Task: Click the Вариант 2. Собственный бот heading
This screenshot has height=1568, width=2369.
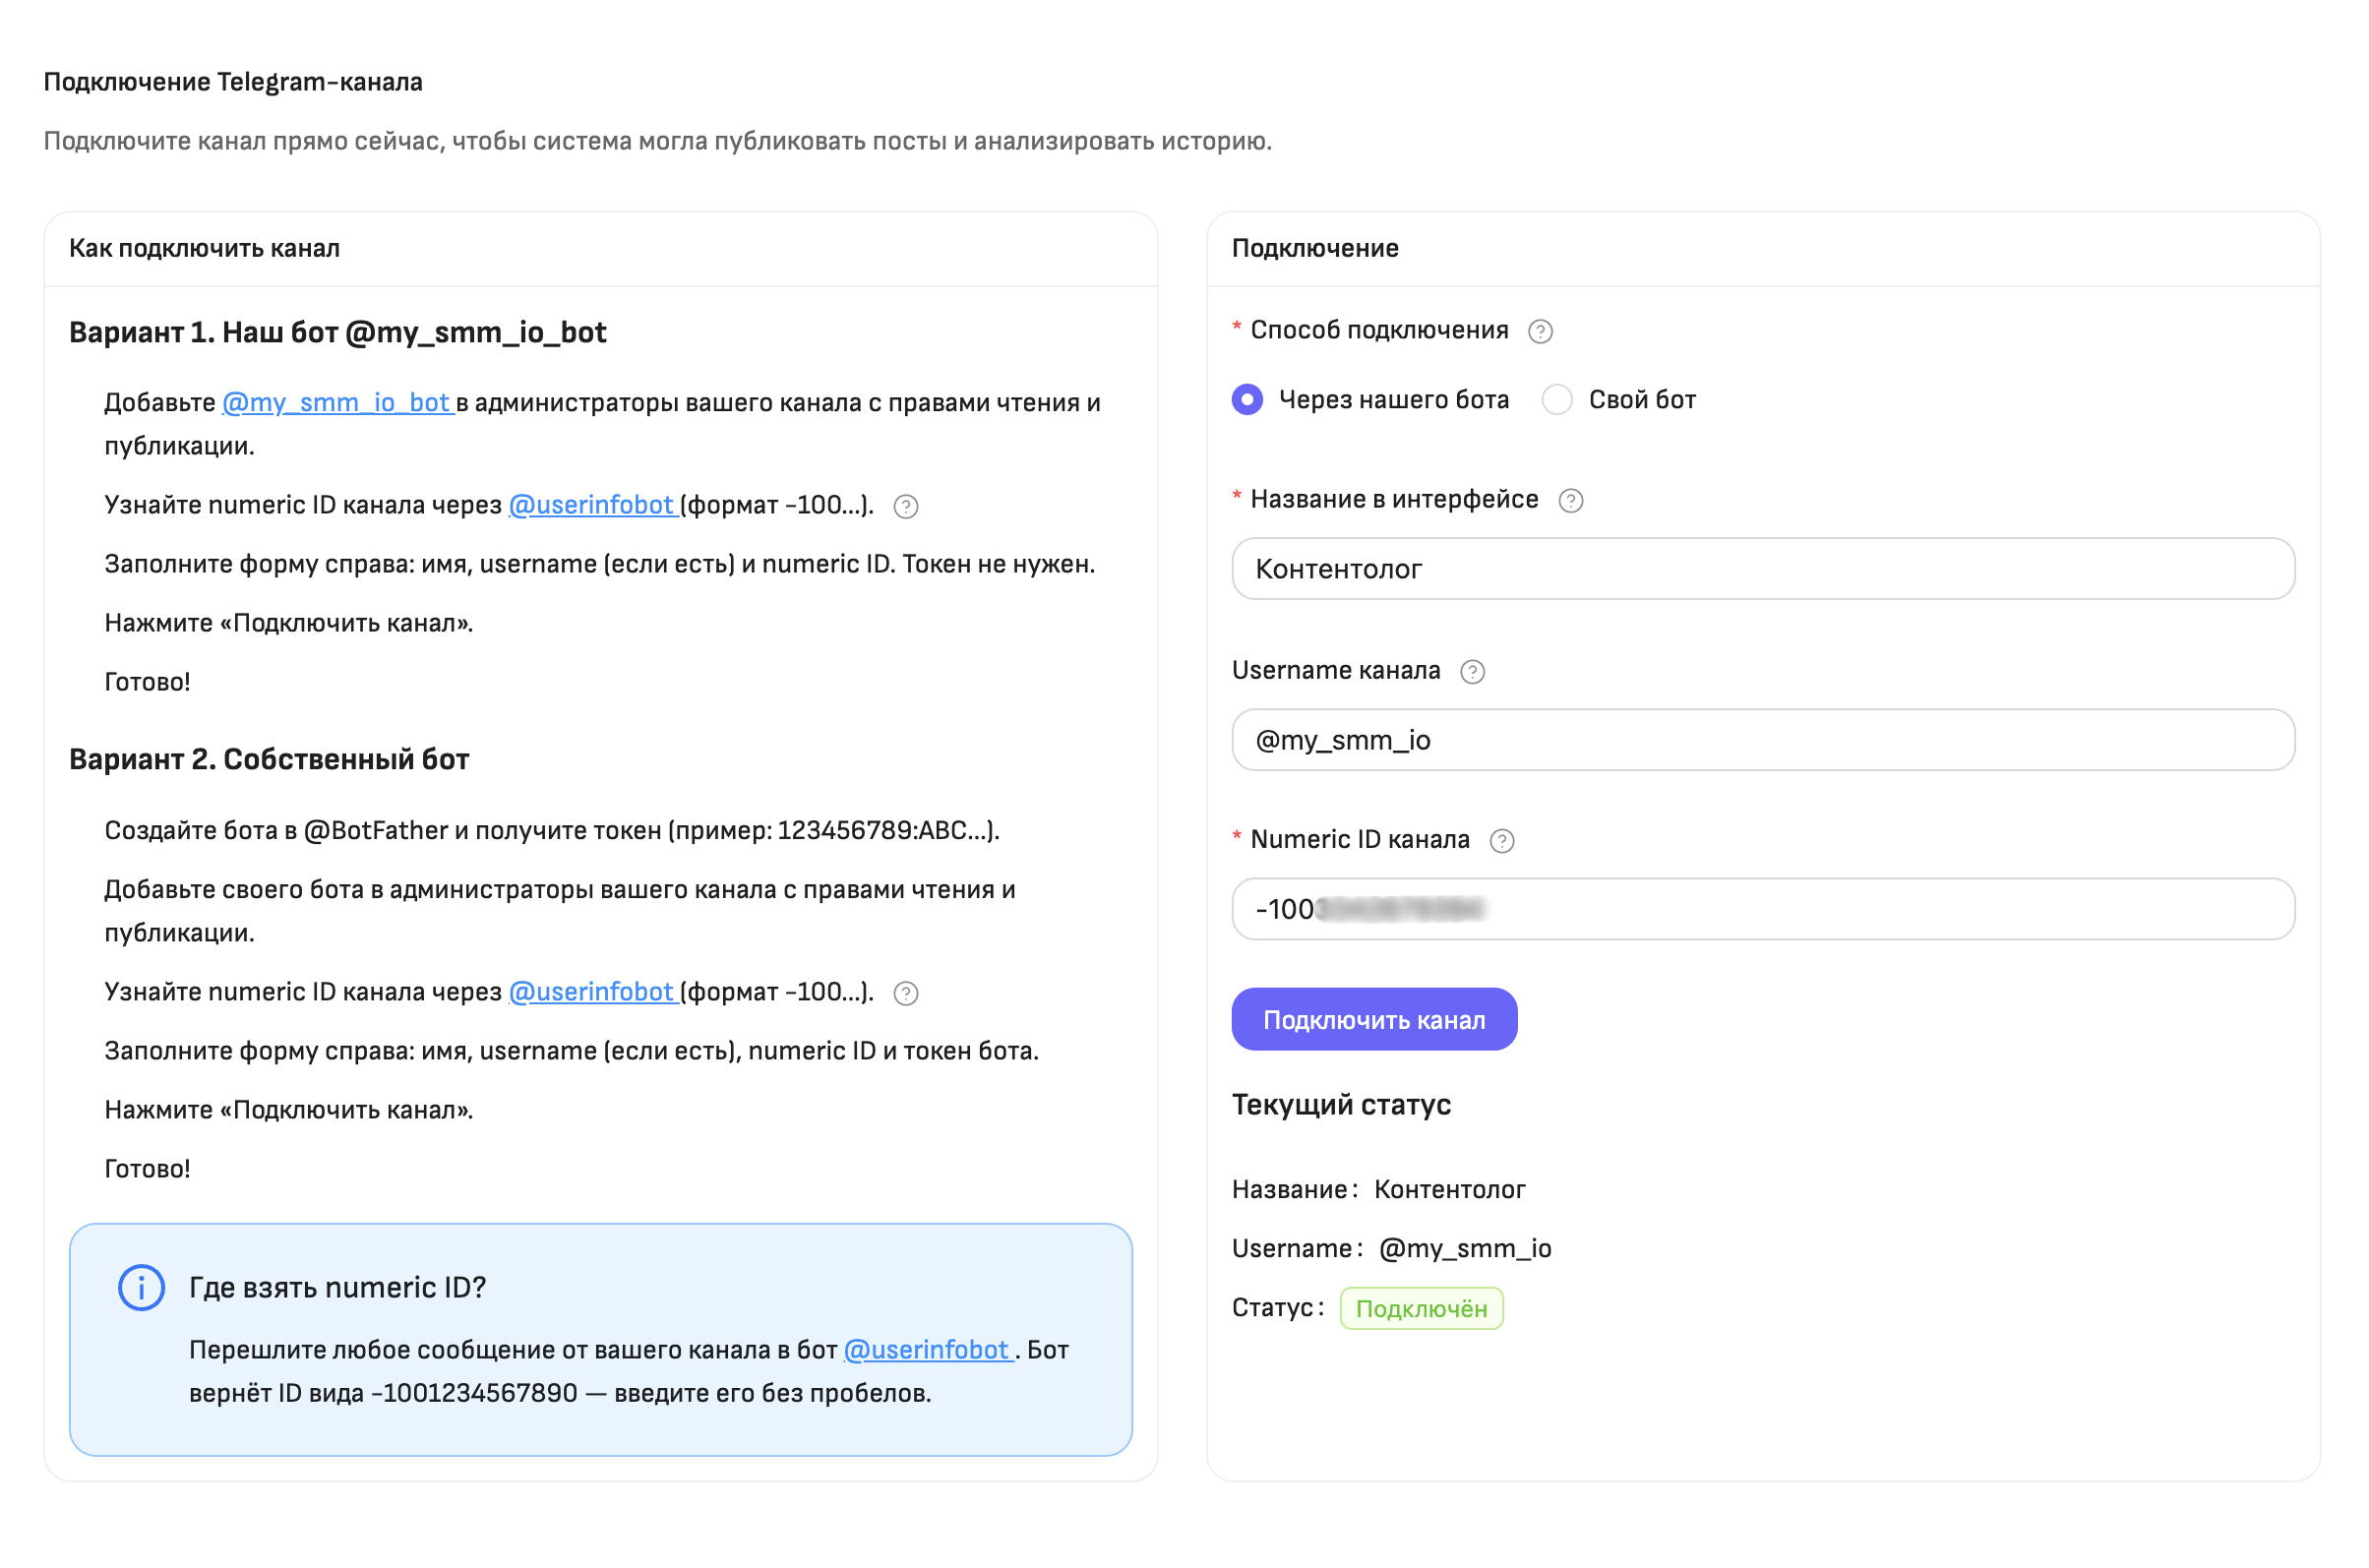Action: (269, 759)
